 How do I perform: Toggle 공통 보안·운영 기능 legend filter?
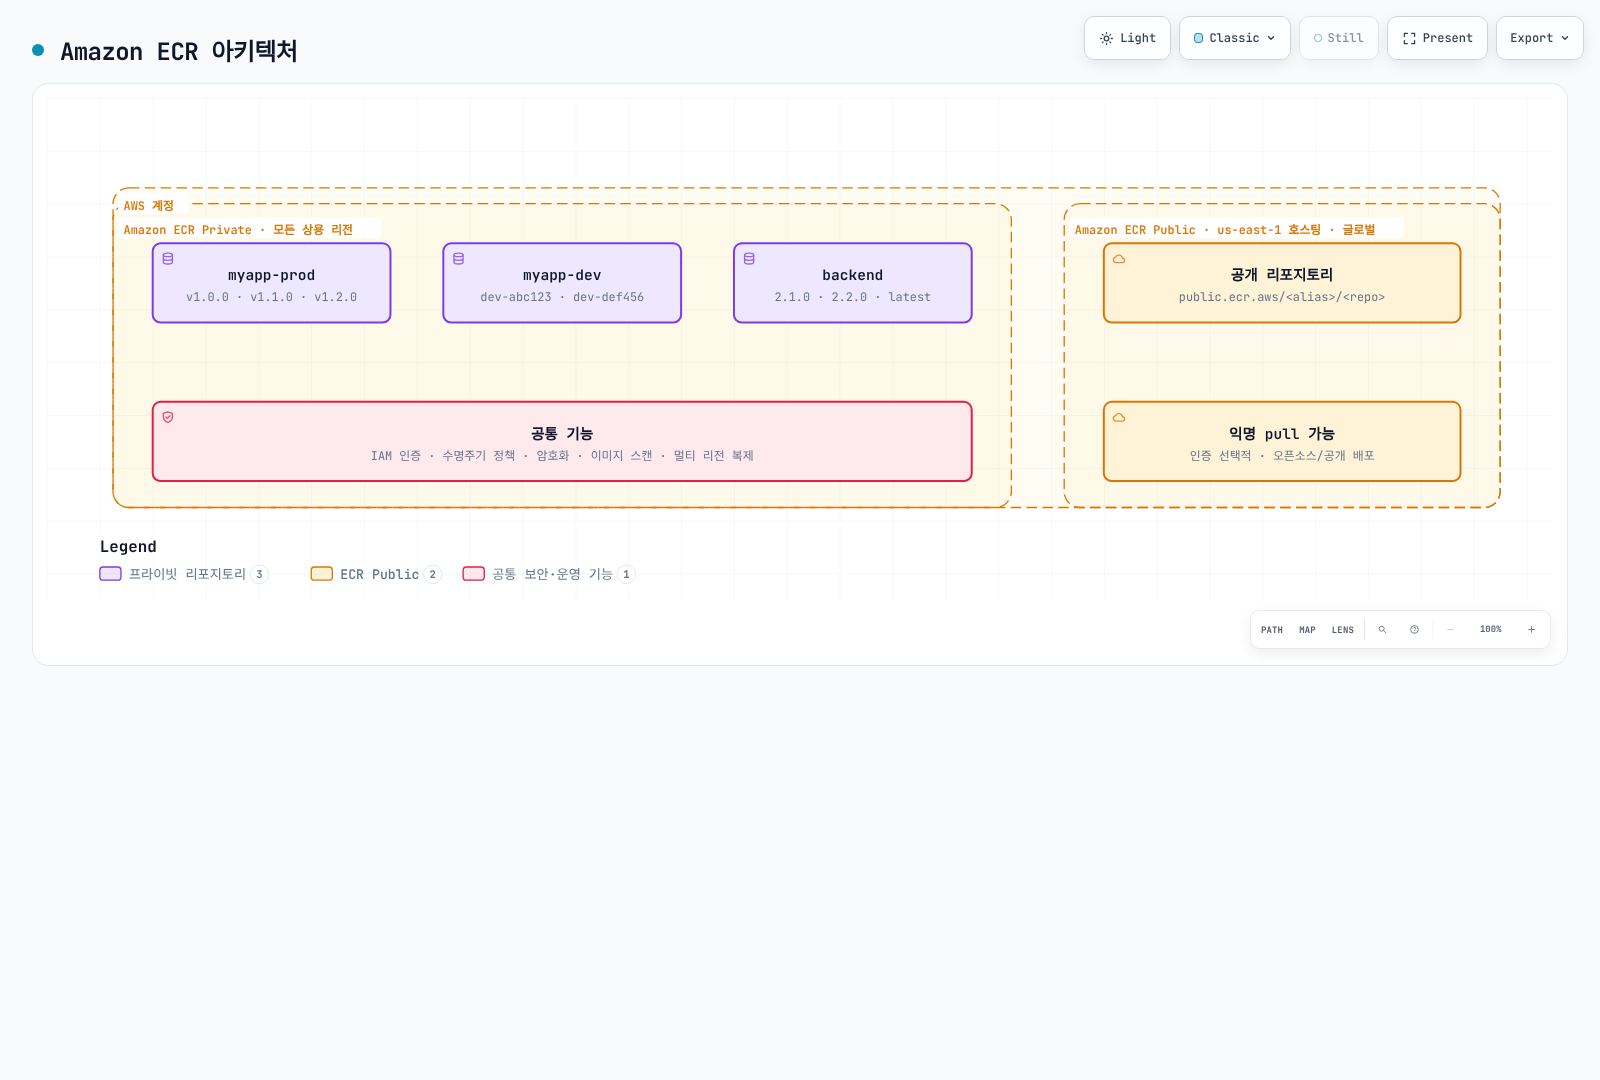[549, 574]
